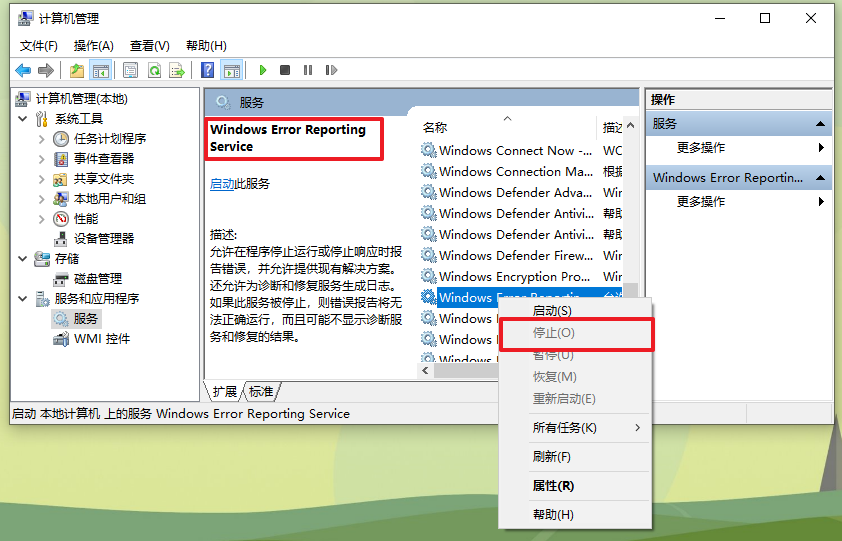
Task: Click the Export List toolbar icon
Action: 177,70
